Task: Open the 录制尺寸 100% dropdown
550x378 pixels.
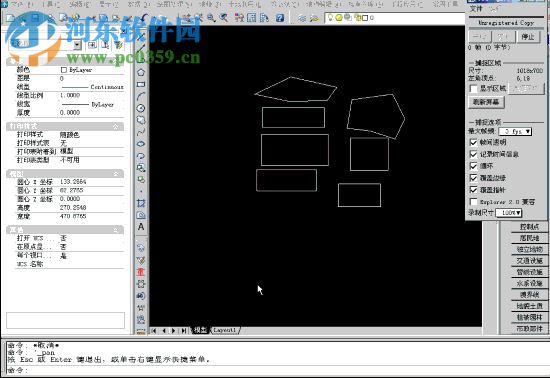Action: click(509, 212)
